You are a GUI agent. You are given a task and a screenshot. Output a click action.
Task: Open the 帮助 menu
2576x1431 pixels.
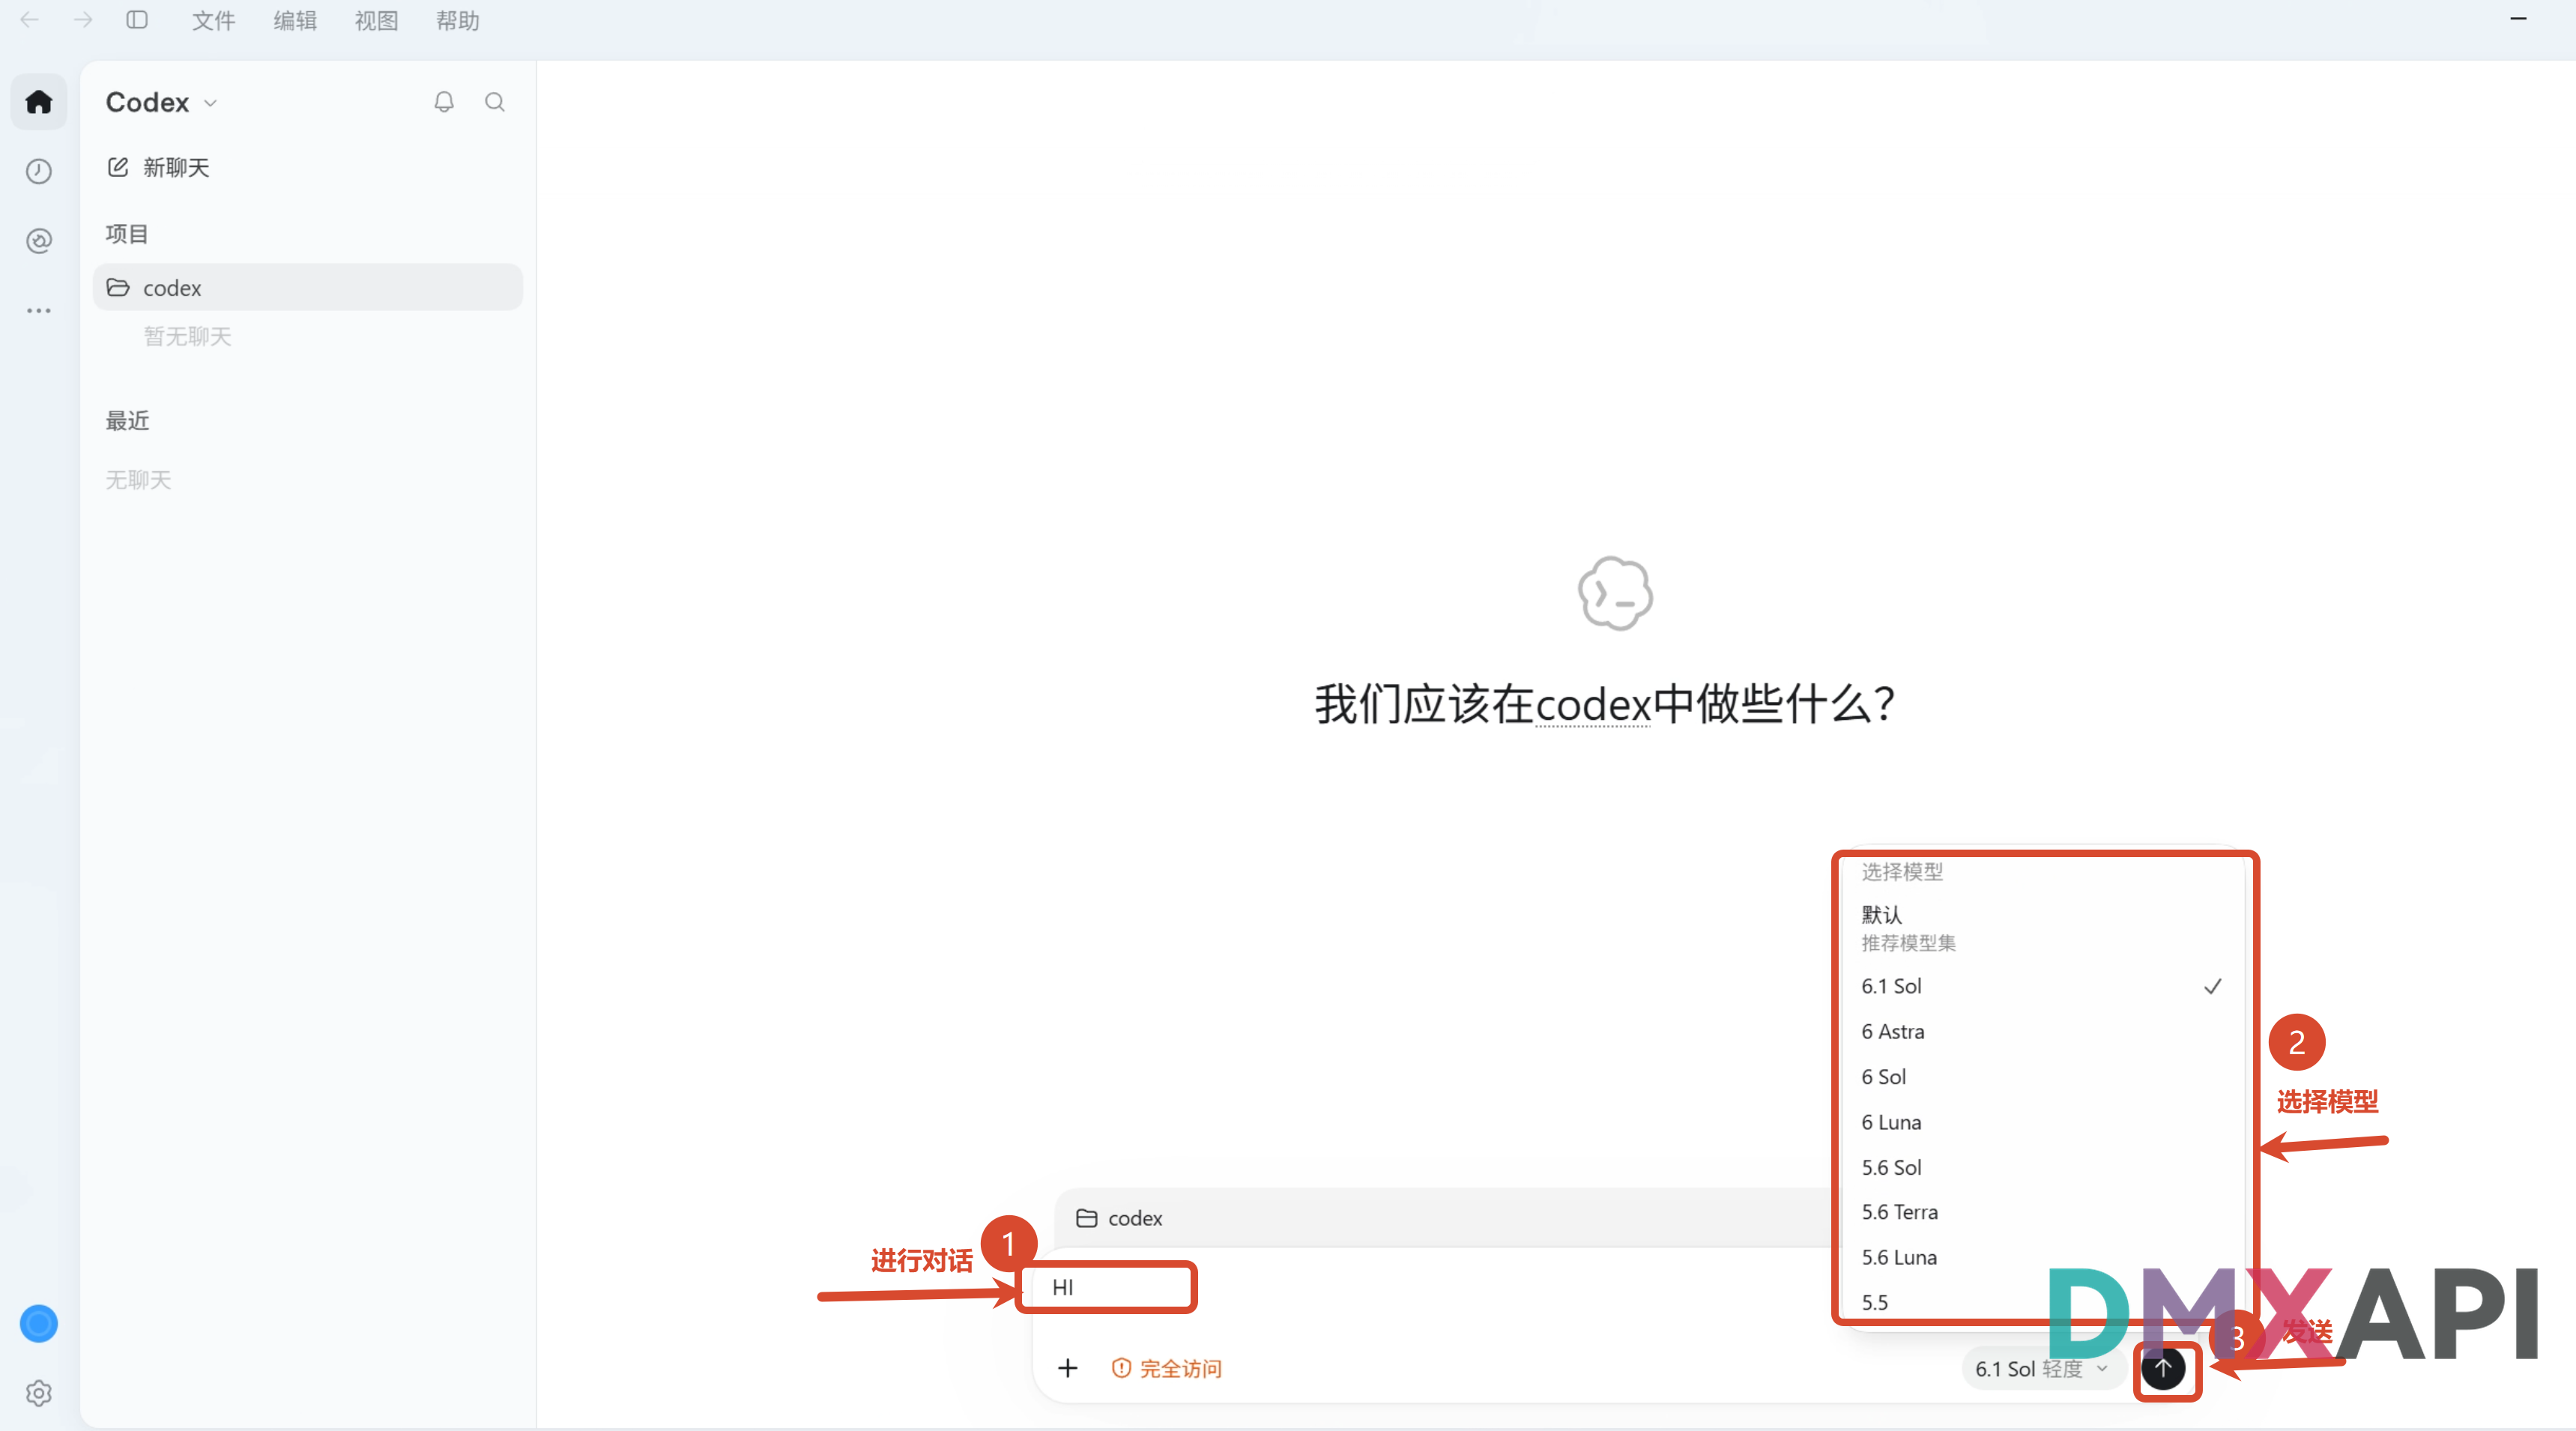tap(457, 20)
